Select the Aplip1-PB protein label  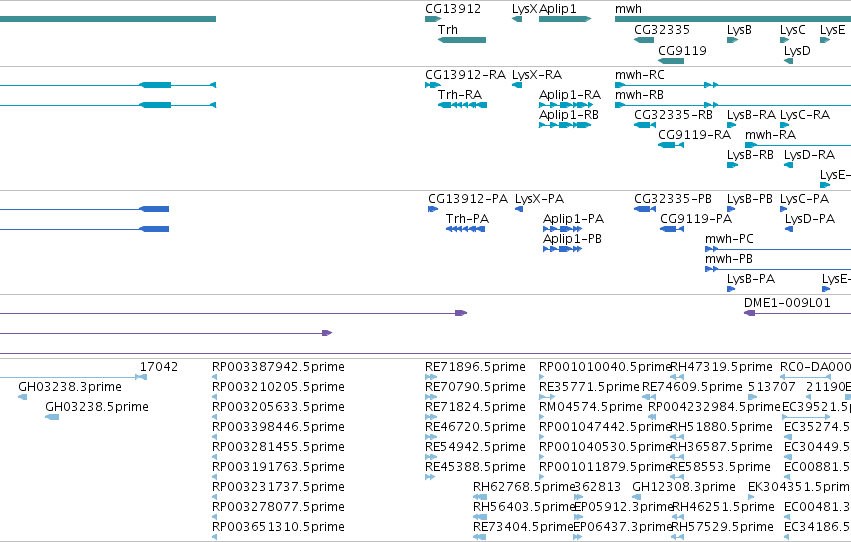(572, 239)
